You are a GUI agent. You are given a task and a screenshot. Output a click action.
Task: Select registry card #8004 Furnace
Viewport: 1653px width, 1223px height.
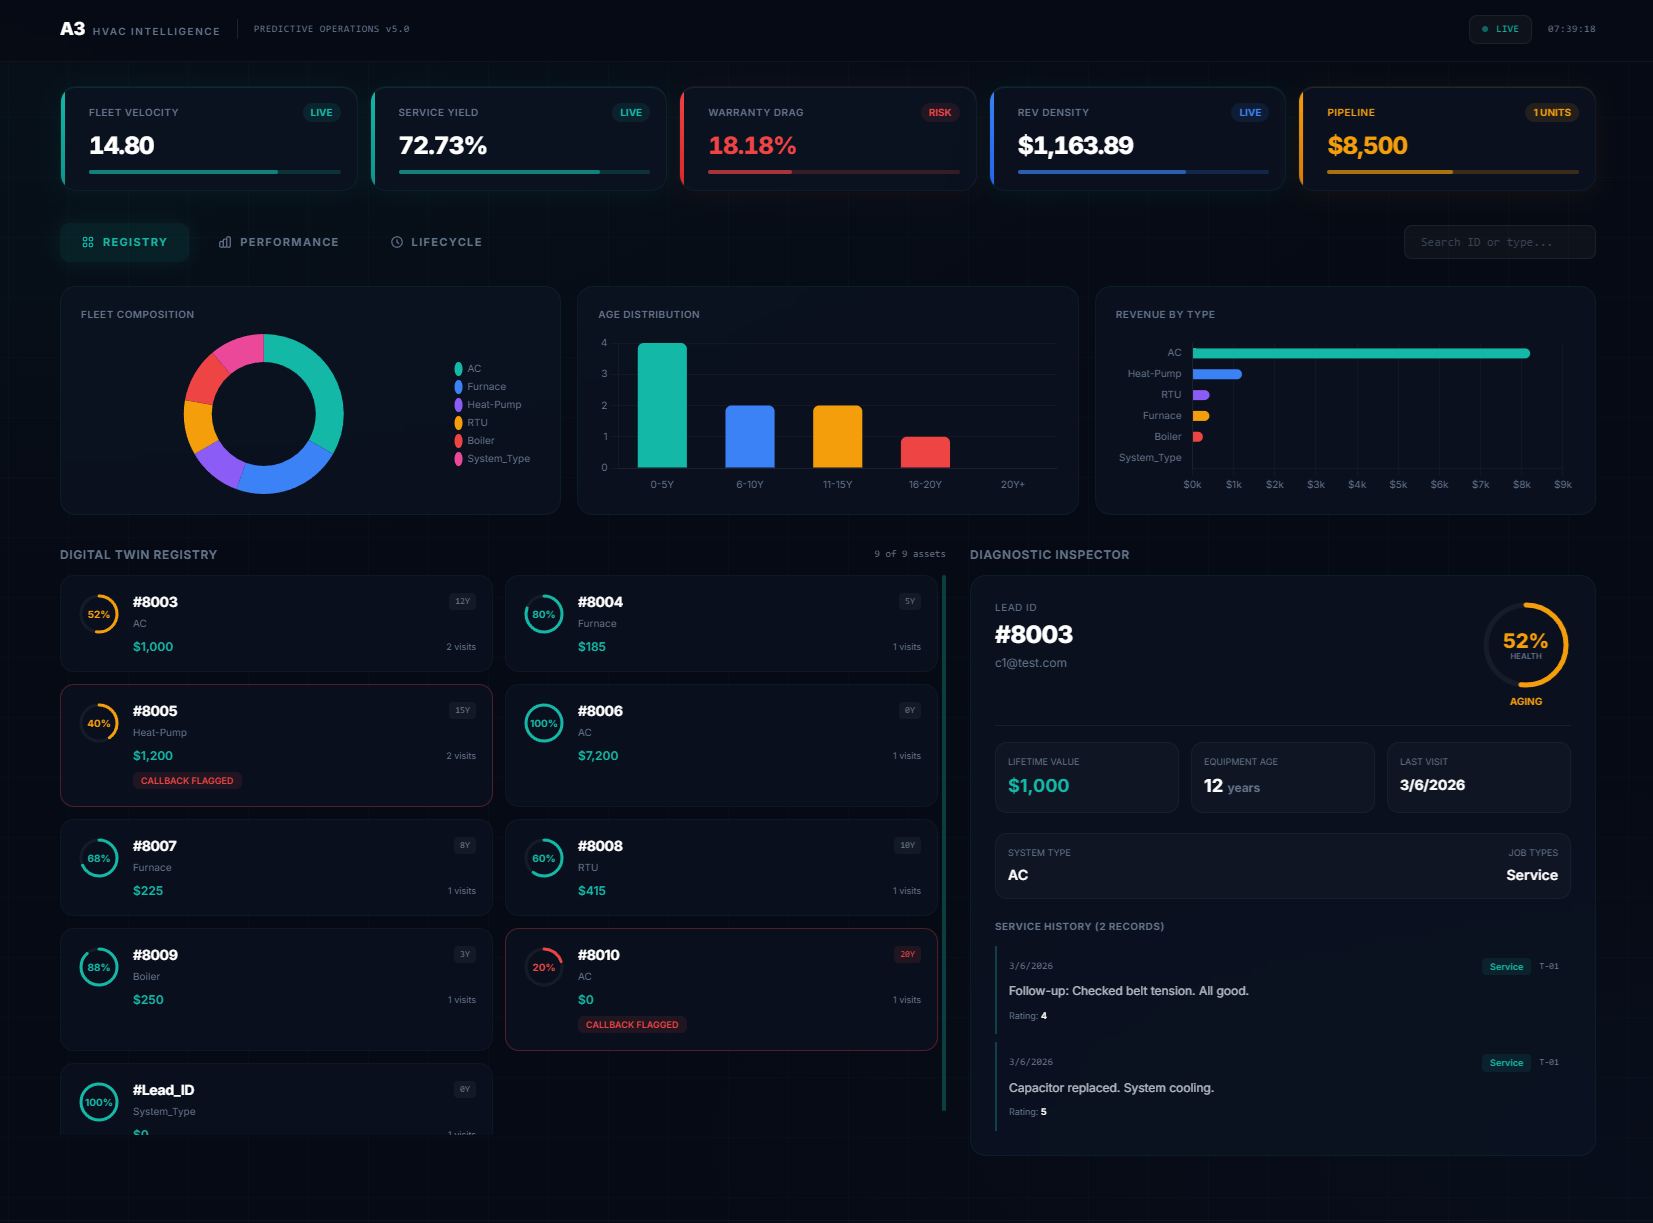(x=720, y=623)
